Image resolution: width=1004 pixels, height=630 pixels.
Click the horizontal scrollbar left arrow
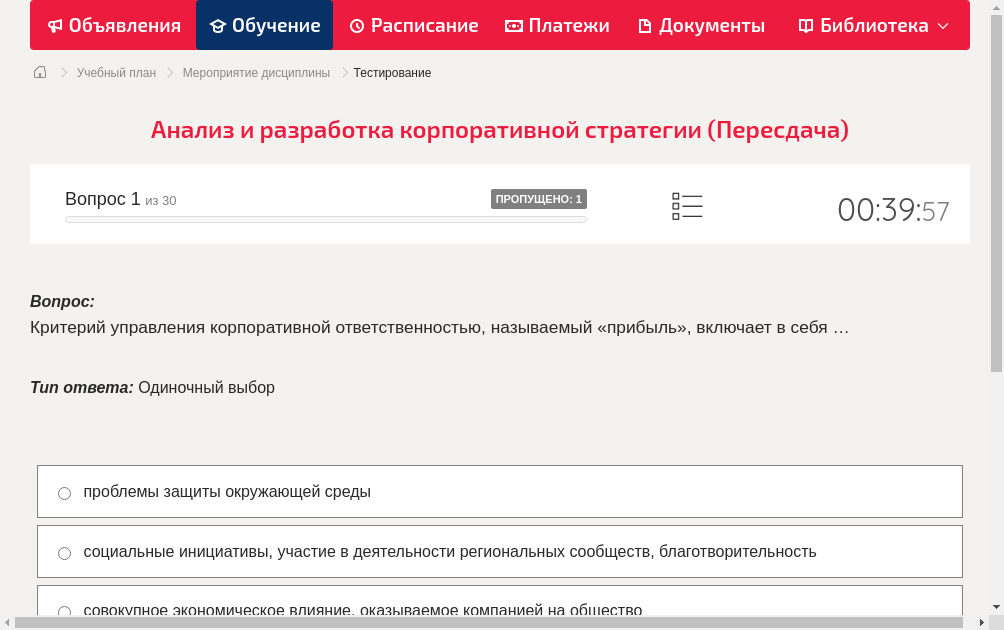click(7, 622)
